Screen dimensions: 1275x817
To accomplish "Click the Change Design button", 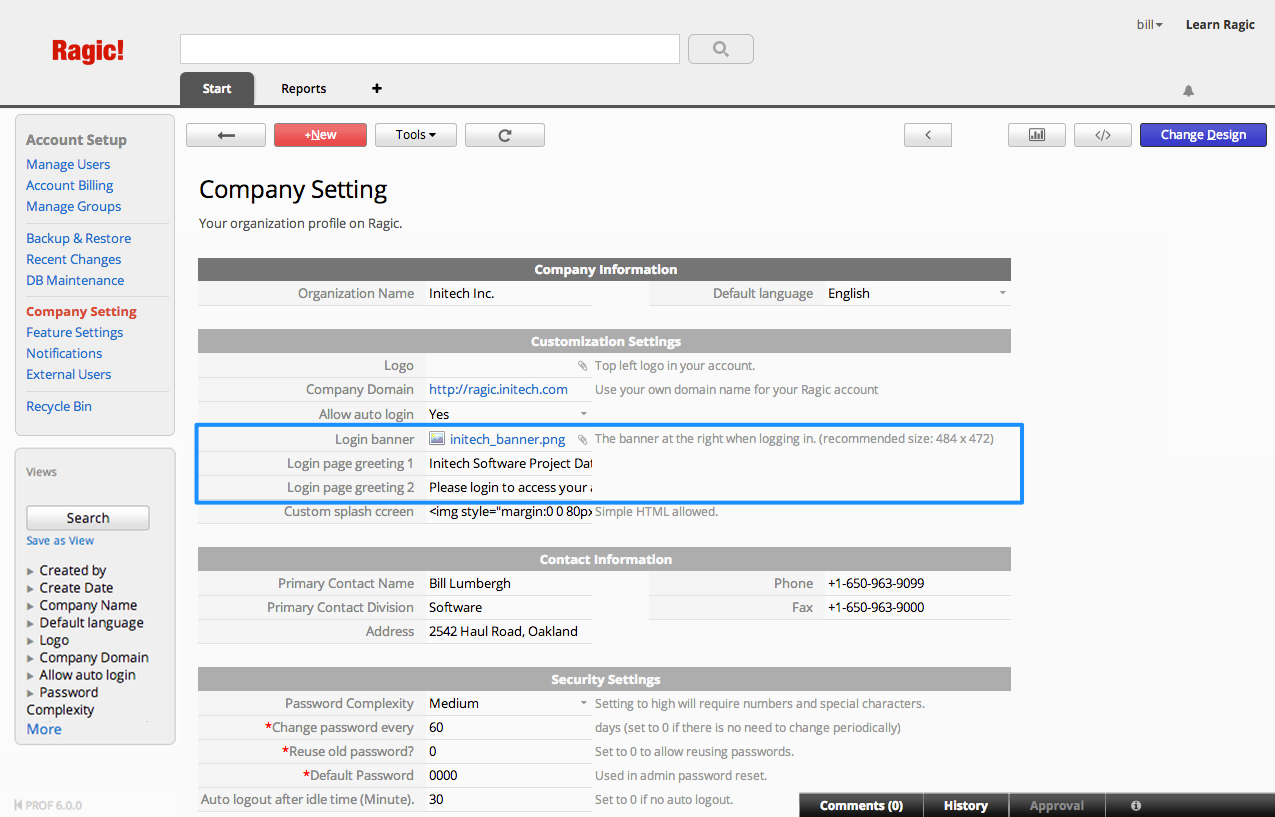I will click(x=1203, y=135).
